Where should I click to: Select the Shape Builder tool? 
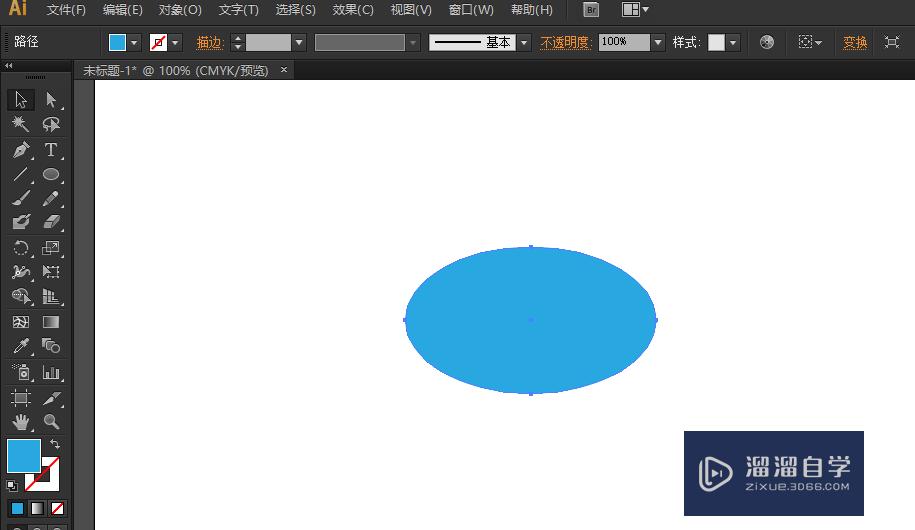(x=21, y=297)
